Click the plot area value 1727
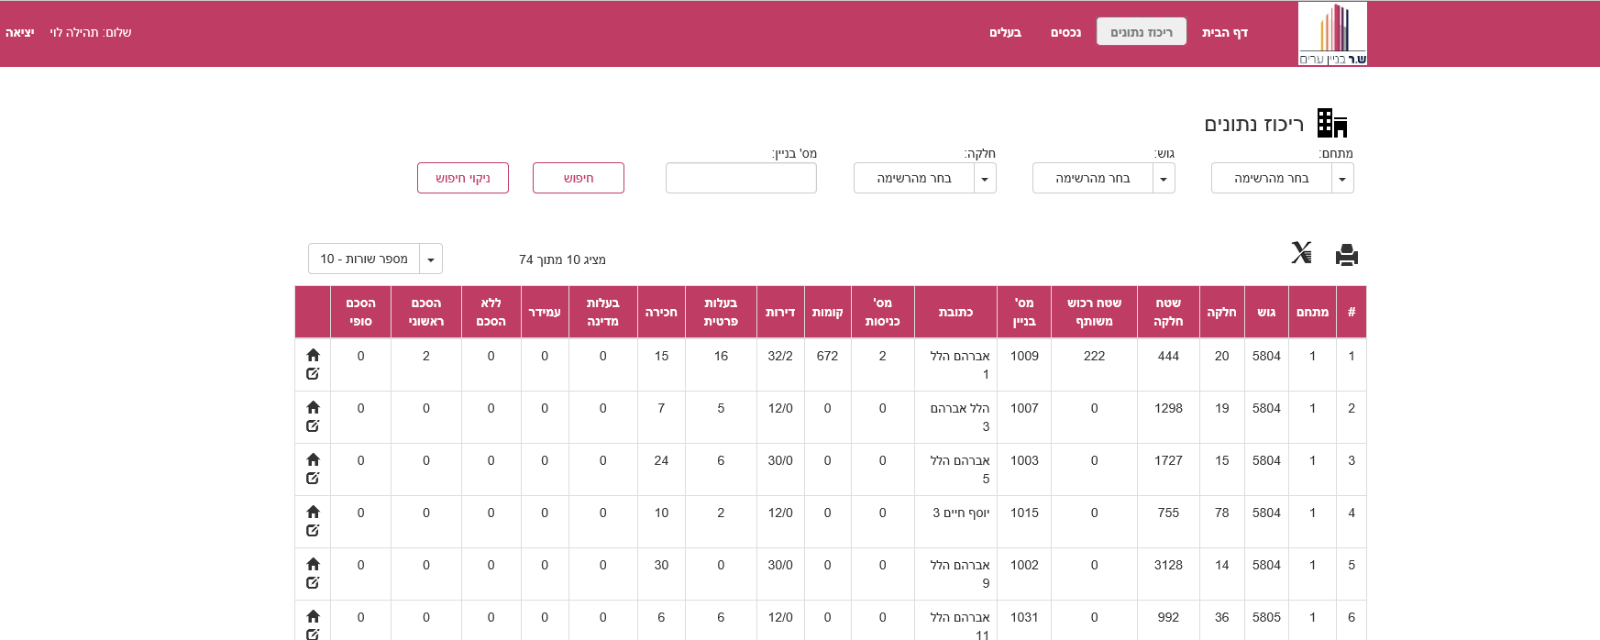 pos(1168,461)
